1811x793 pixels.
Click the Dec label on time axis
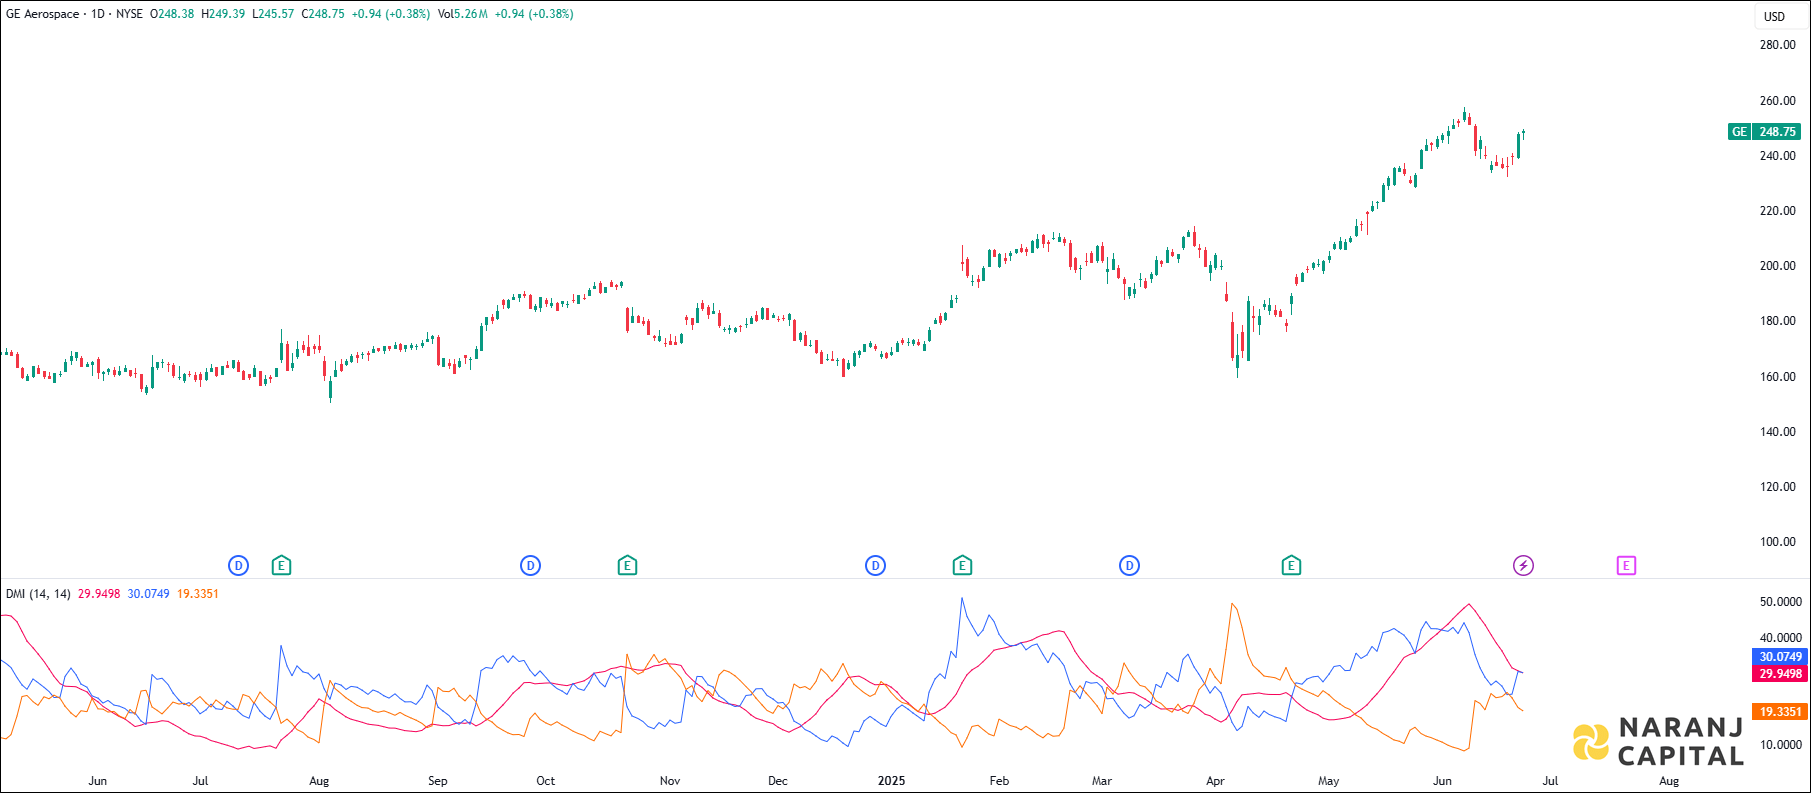point(778,781)
